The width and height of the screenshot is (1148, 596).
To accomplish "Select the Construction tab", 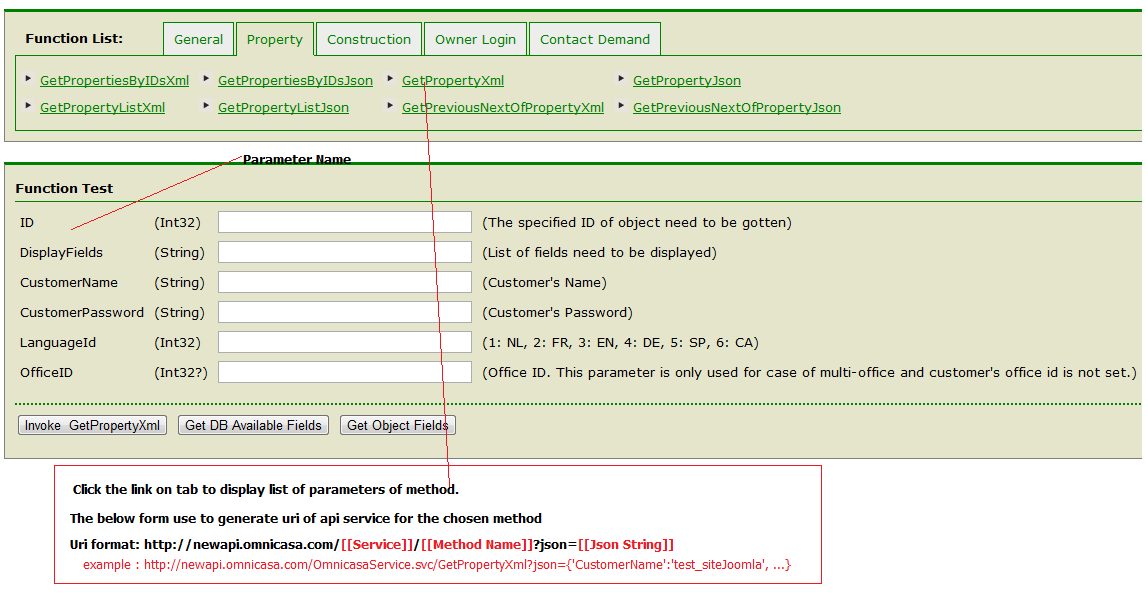I will click(x=369, y=40).
